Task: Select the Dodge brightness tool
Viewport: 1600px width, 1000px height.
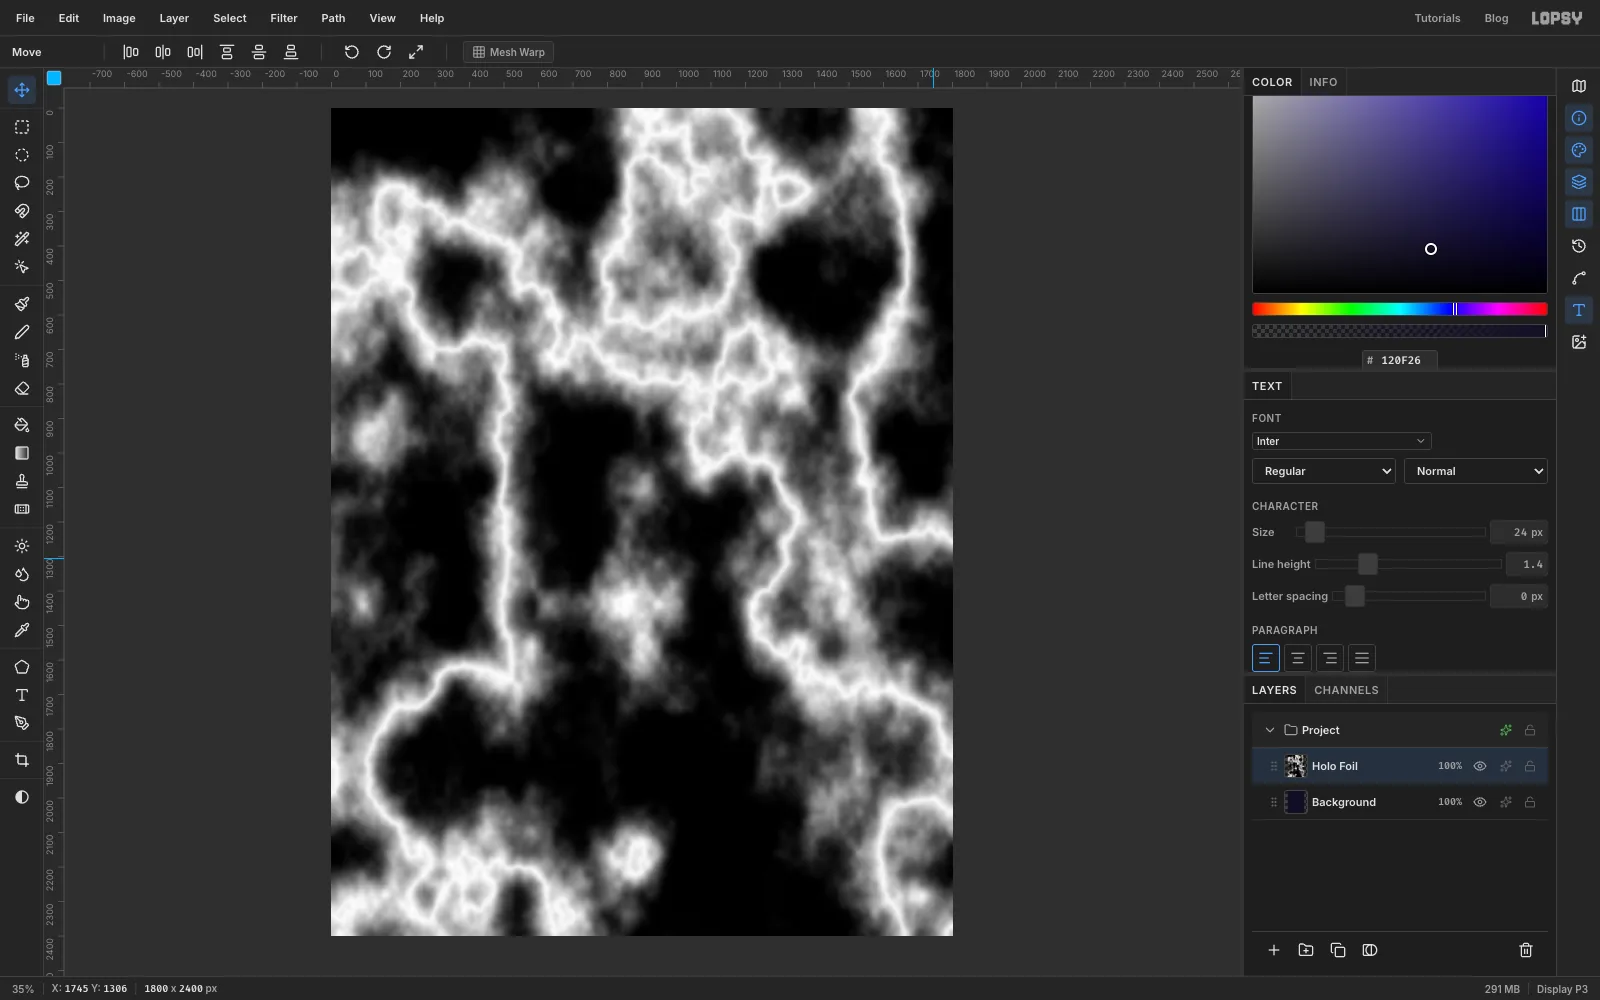Action: 21,546
